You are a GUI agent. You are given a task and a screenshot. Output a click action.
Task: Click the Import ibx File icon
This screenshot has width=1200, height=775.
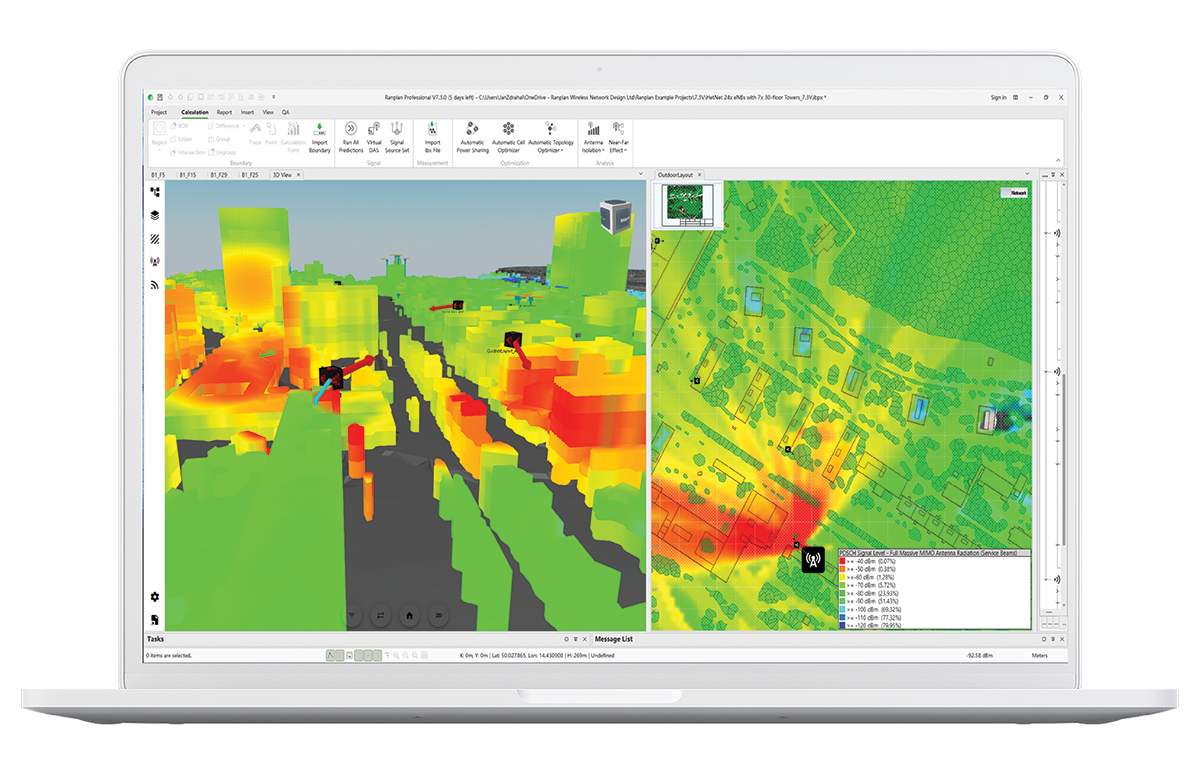(432, 130)
